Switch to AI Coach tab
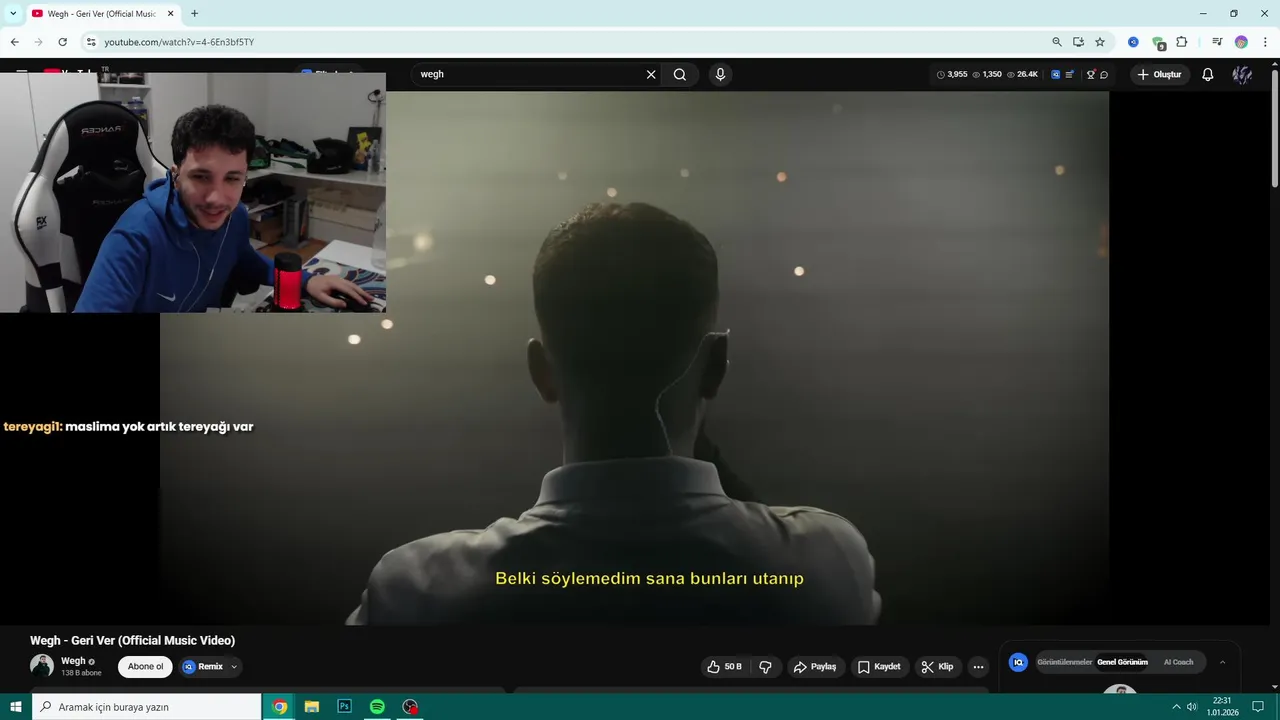Viewport: 1280px width, 720px height. (x=1178, y=662)
